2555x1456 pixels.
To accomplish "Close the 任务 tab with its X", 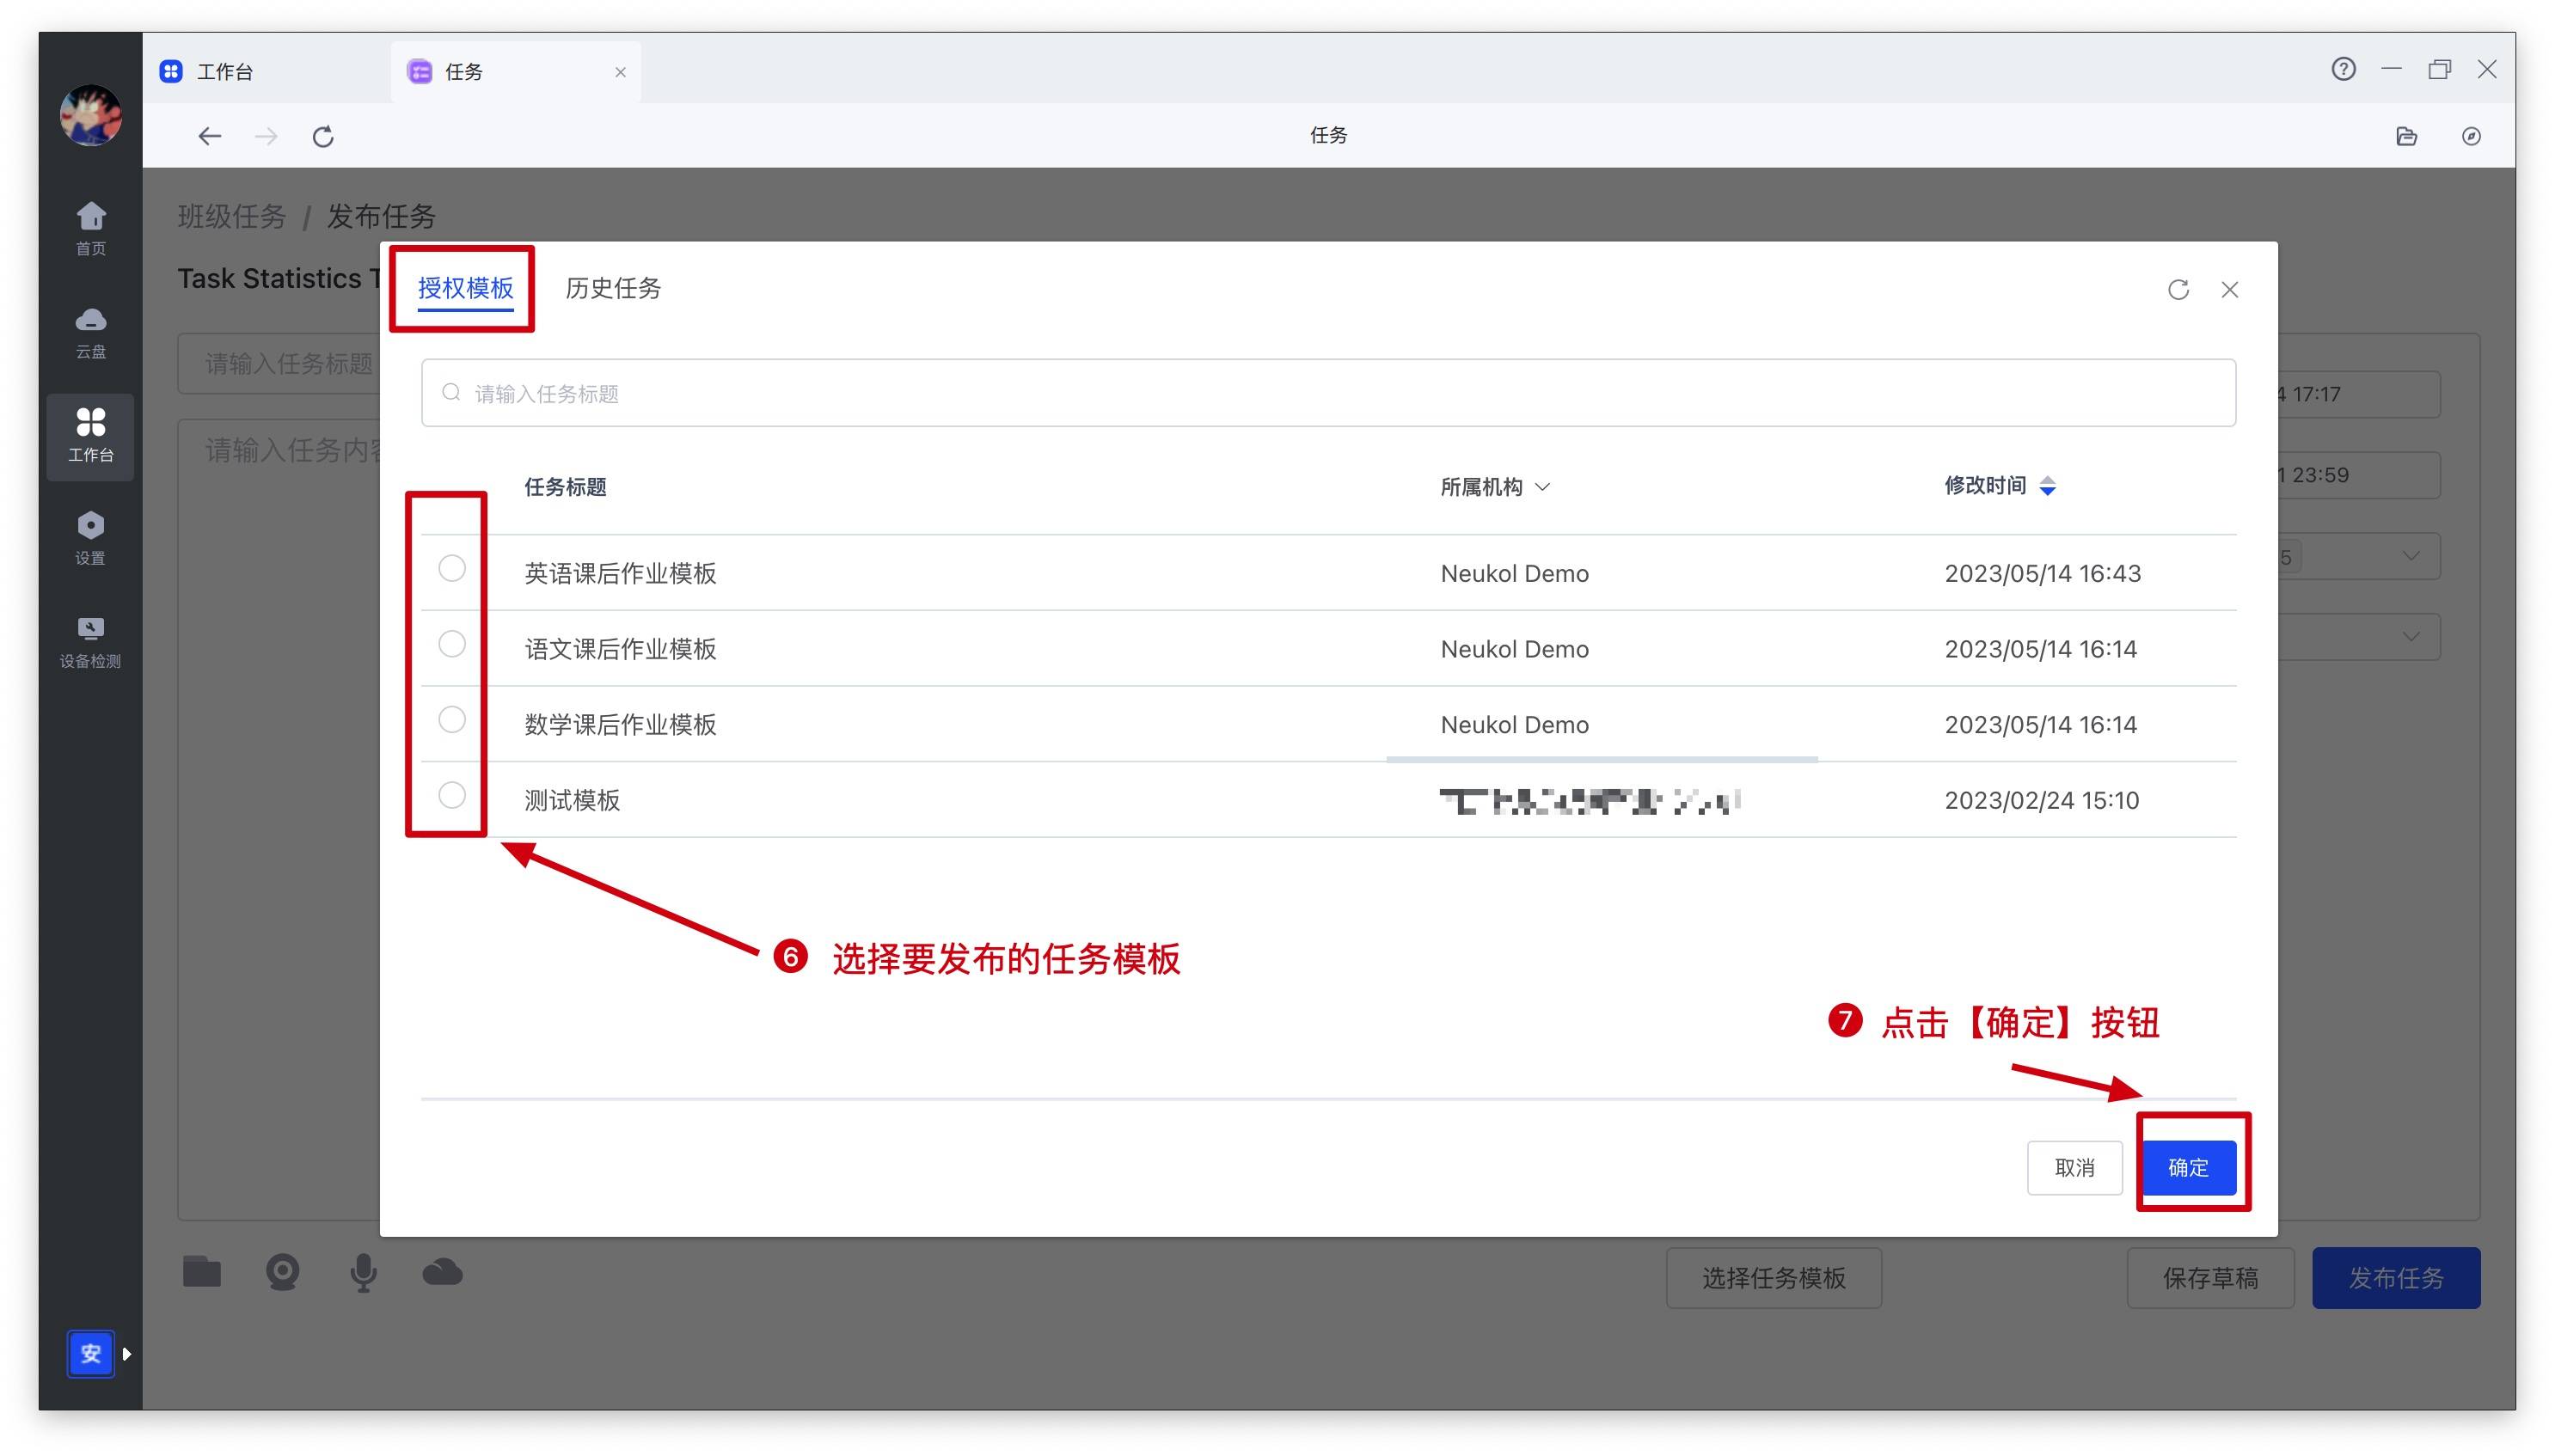I will coord(620,72).
